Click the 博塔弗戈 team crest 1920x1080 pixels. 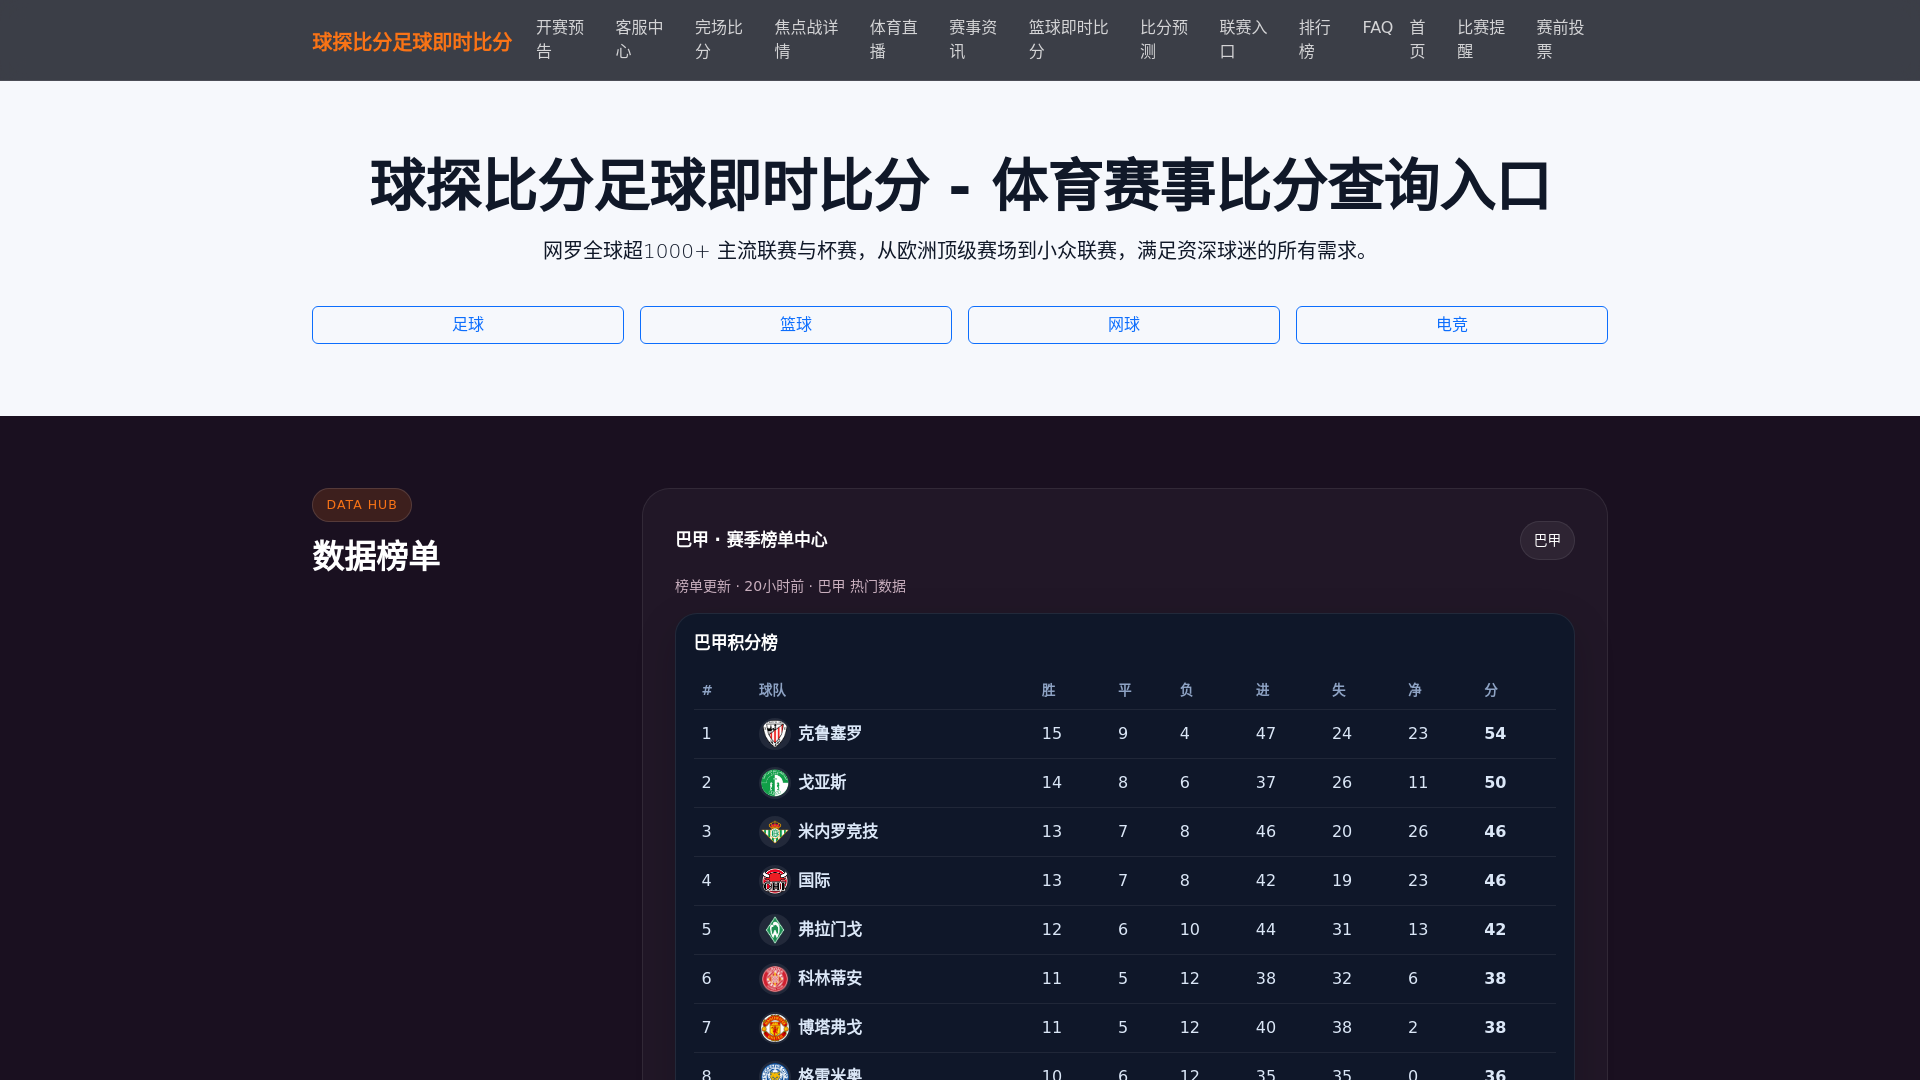click(x=775, y=1028)
